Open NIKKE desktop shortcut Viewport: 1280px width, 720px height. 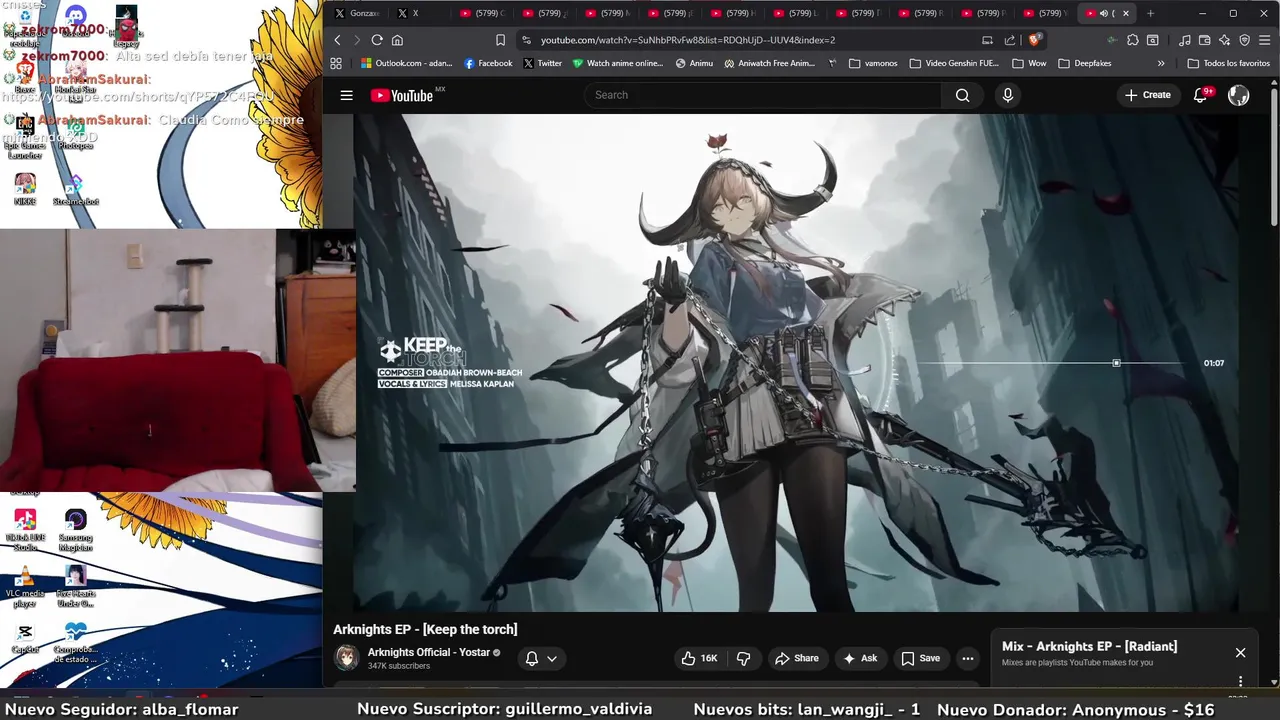point(25,190)
